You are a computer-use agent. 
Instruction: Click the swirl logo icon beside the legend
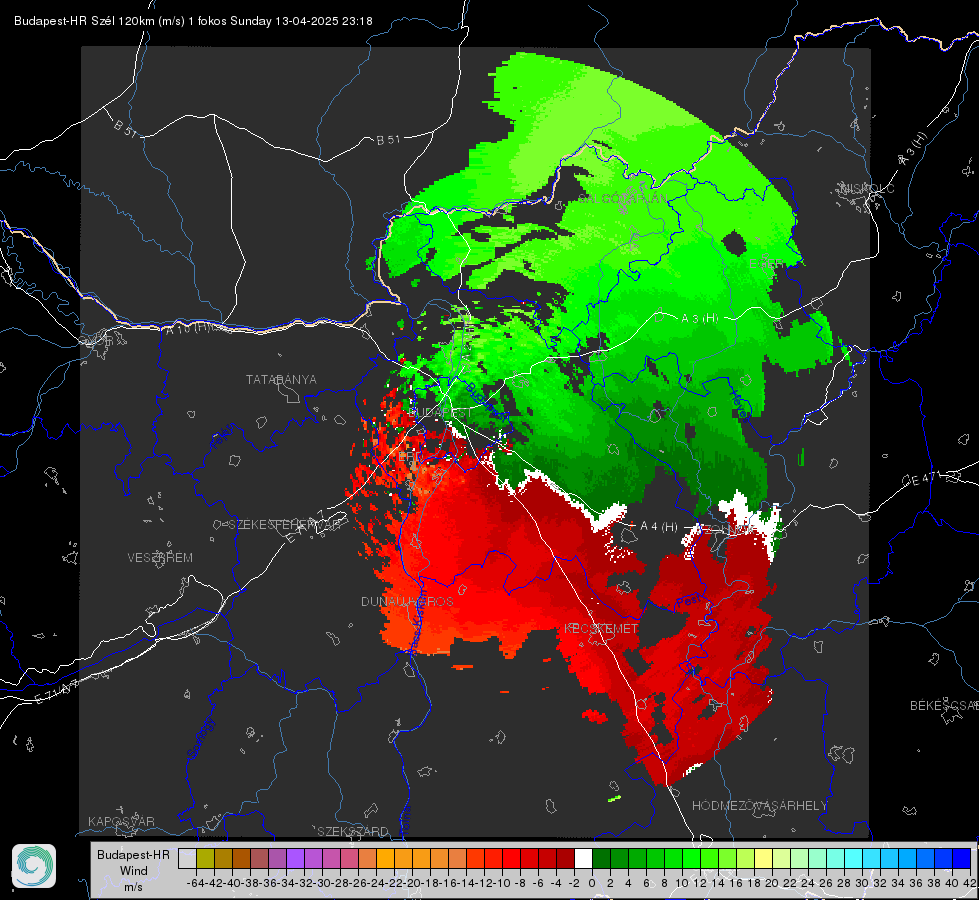(x=34, y=866)
